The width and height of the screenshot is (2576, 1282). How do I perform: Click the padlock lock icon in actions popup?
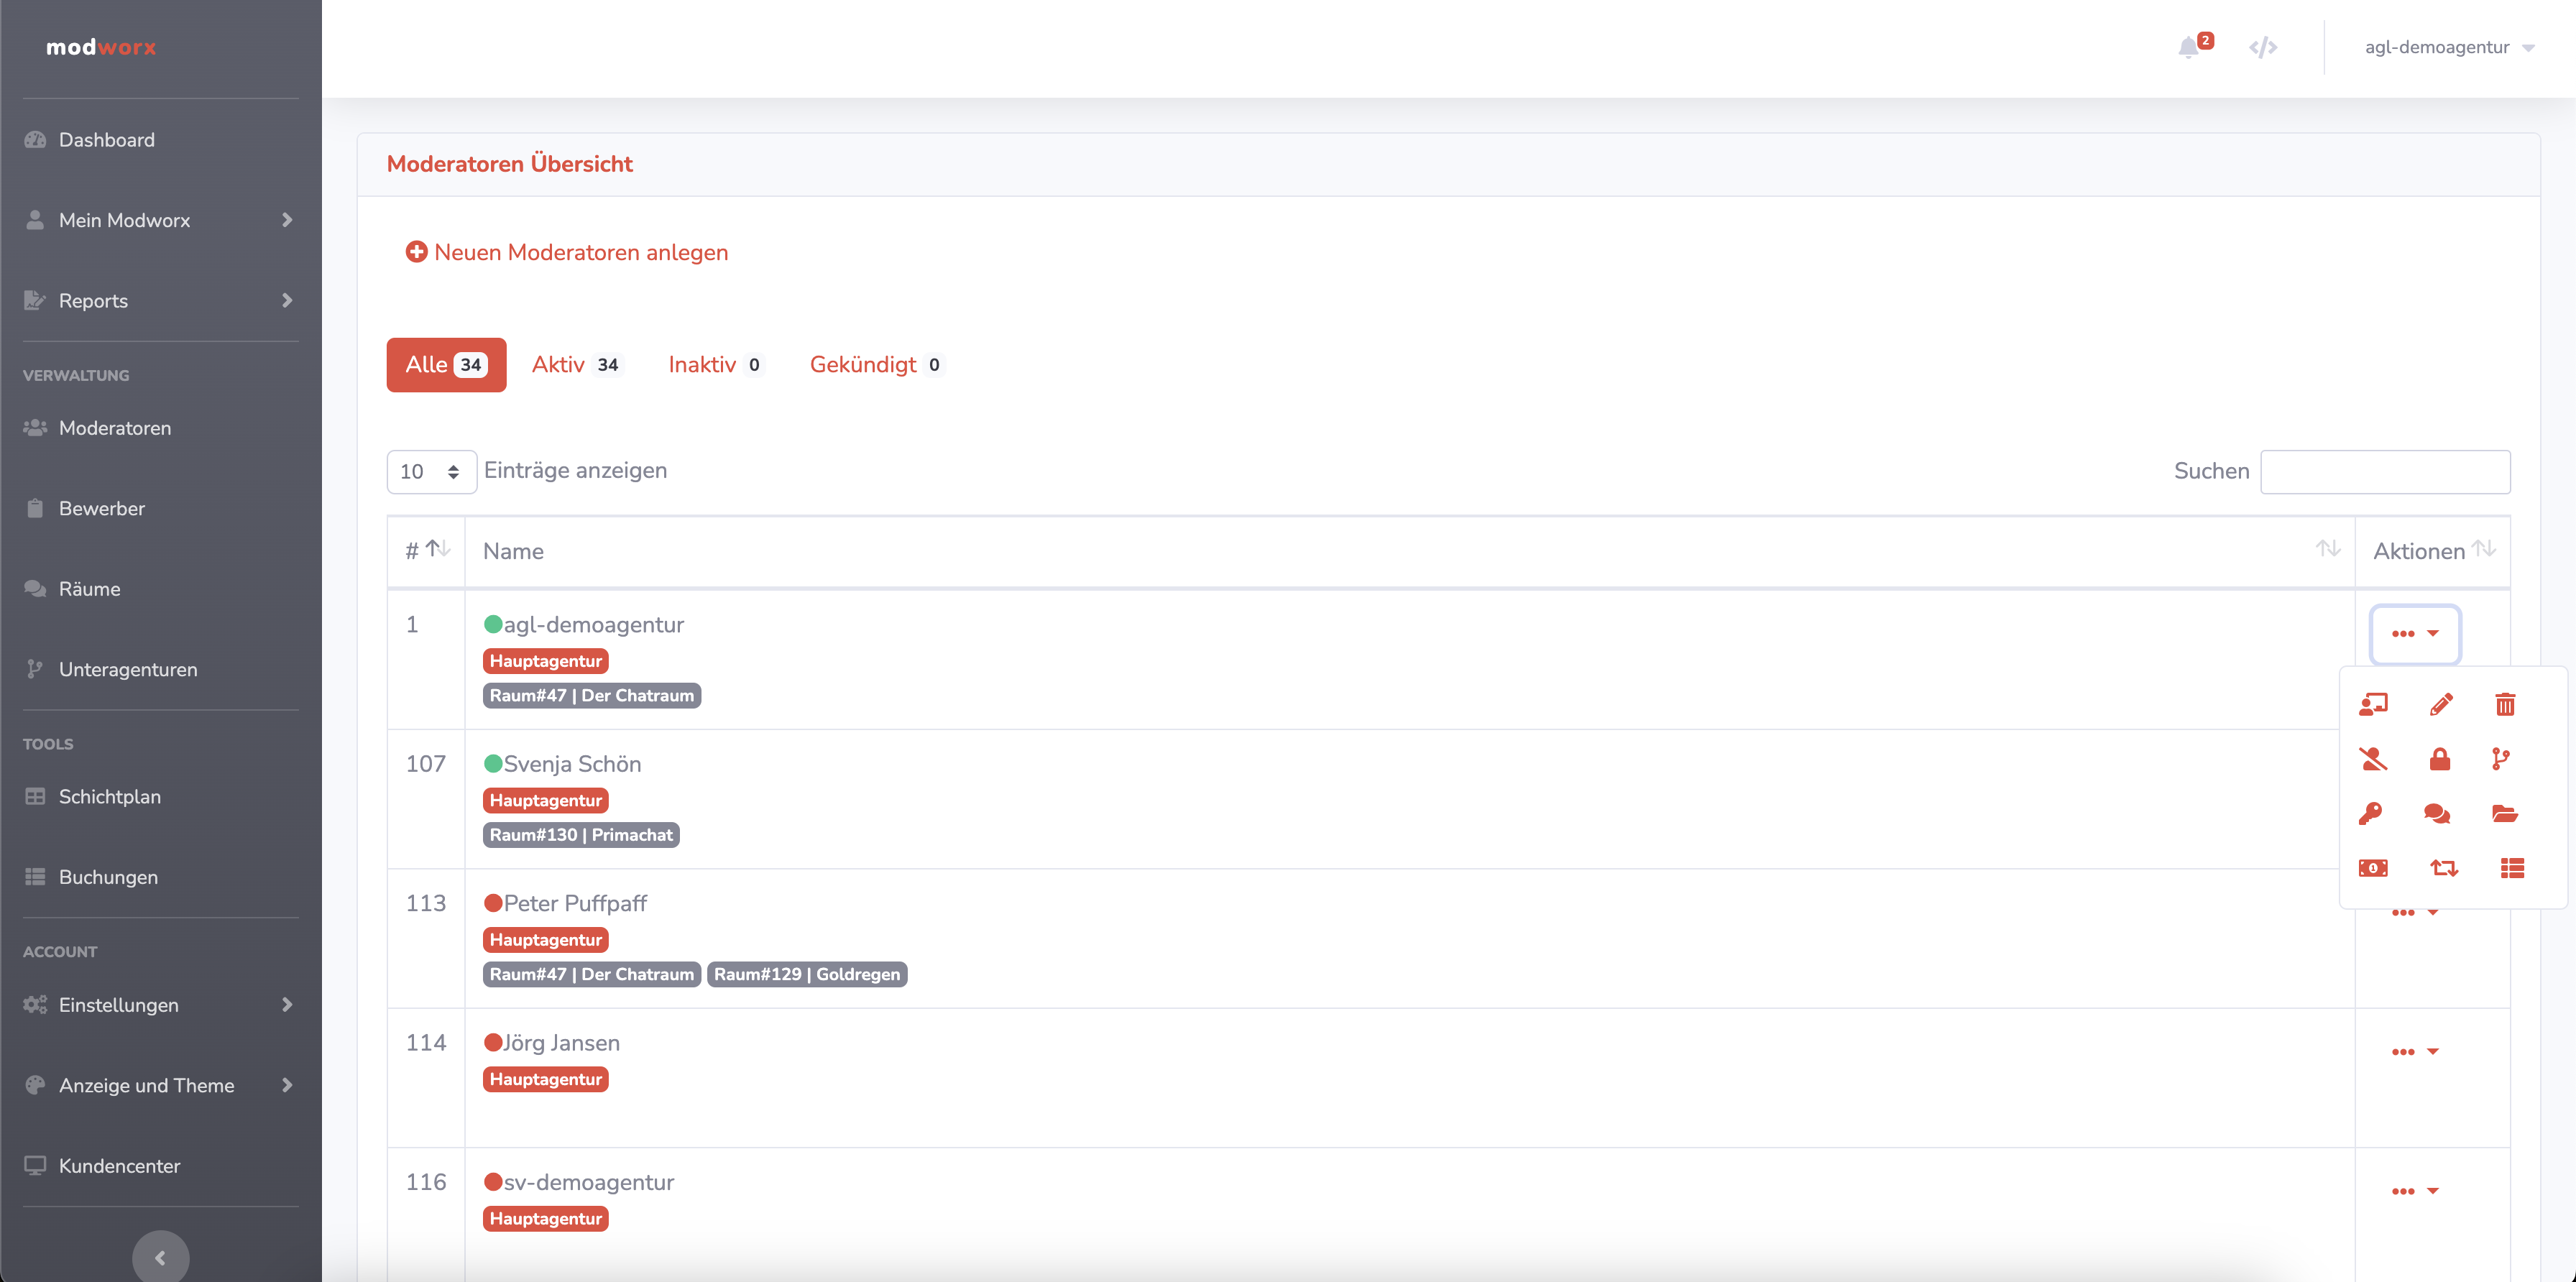pos(2439,759)
